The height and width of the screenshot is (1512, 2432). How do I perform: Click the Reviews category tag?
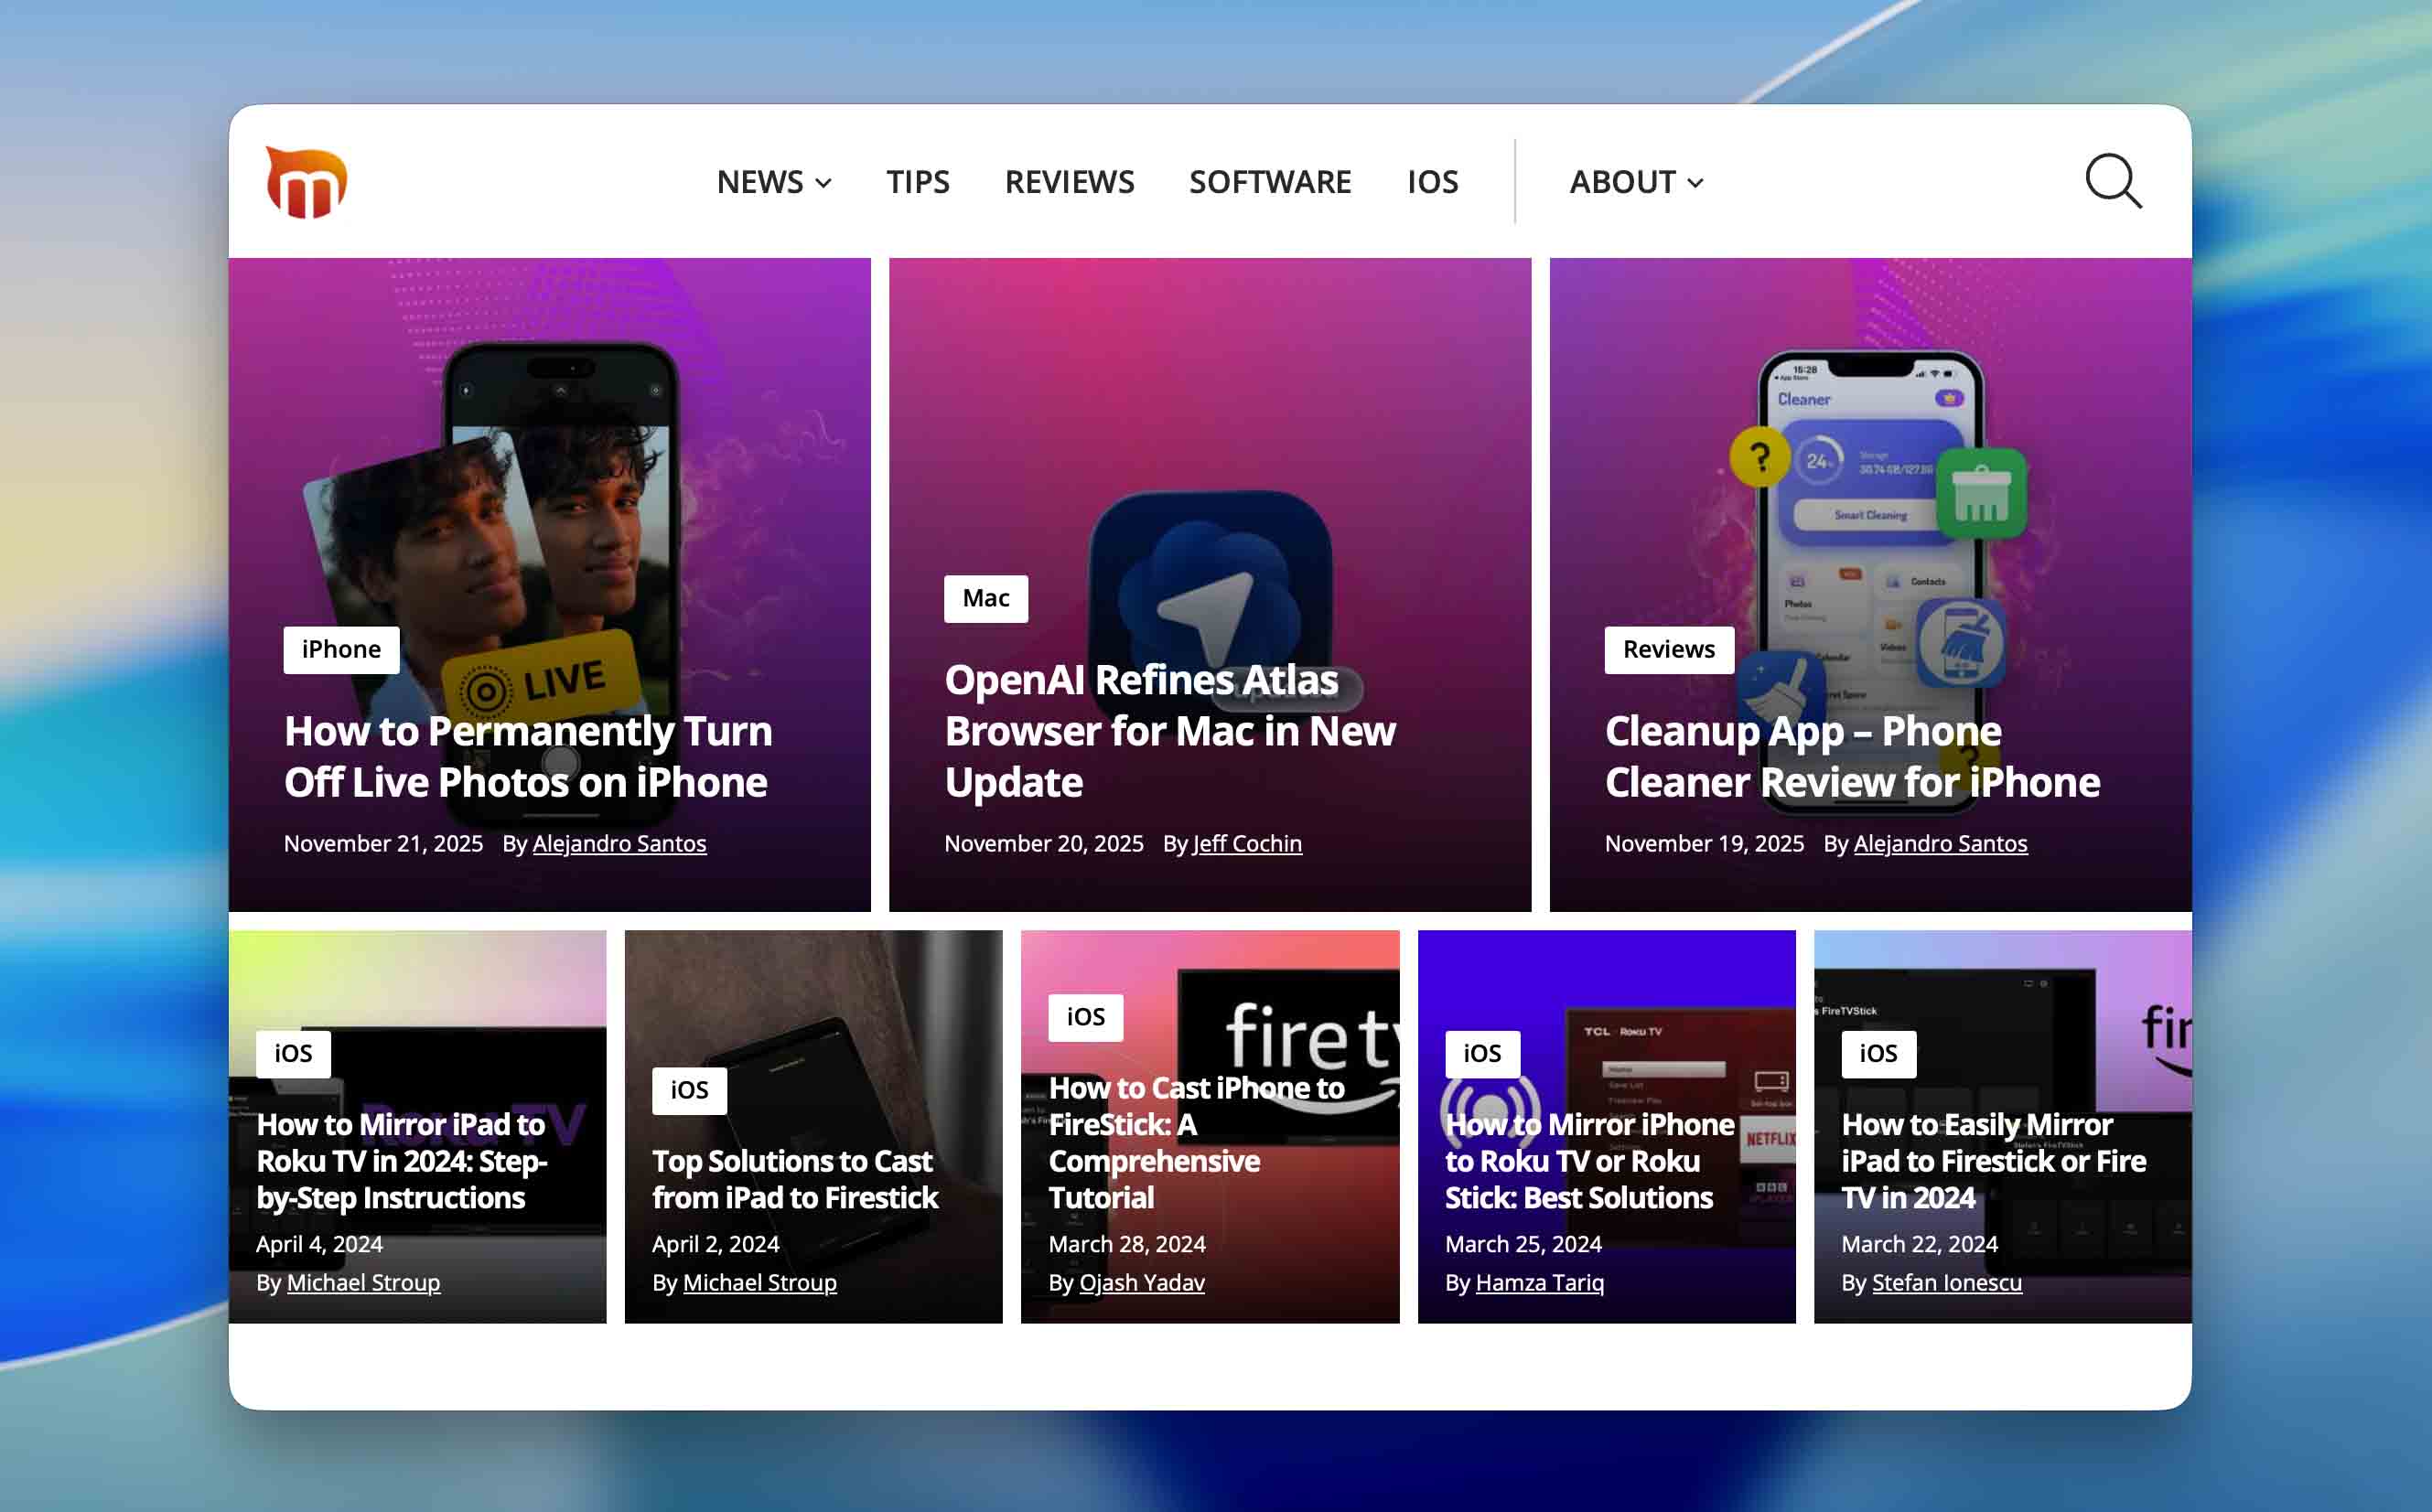1668,650
